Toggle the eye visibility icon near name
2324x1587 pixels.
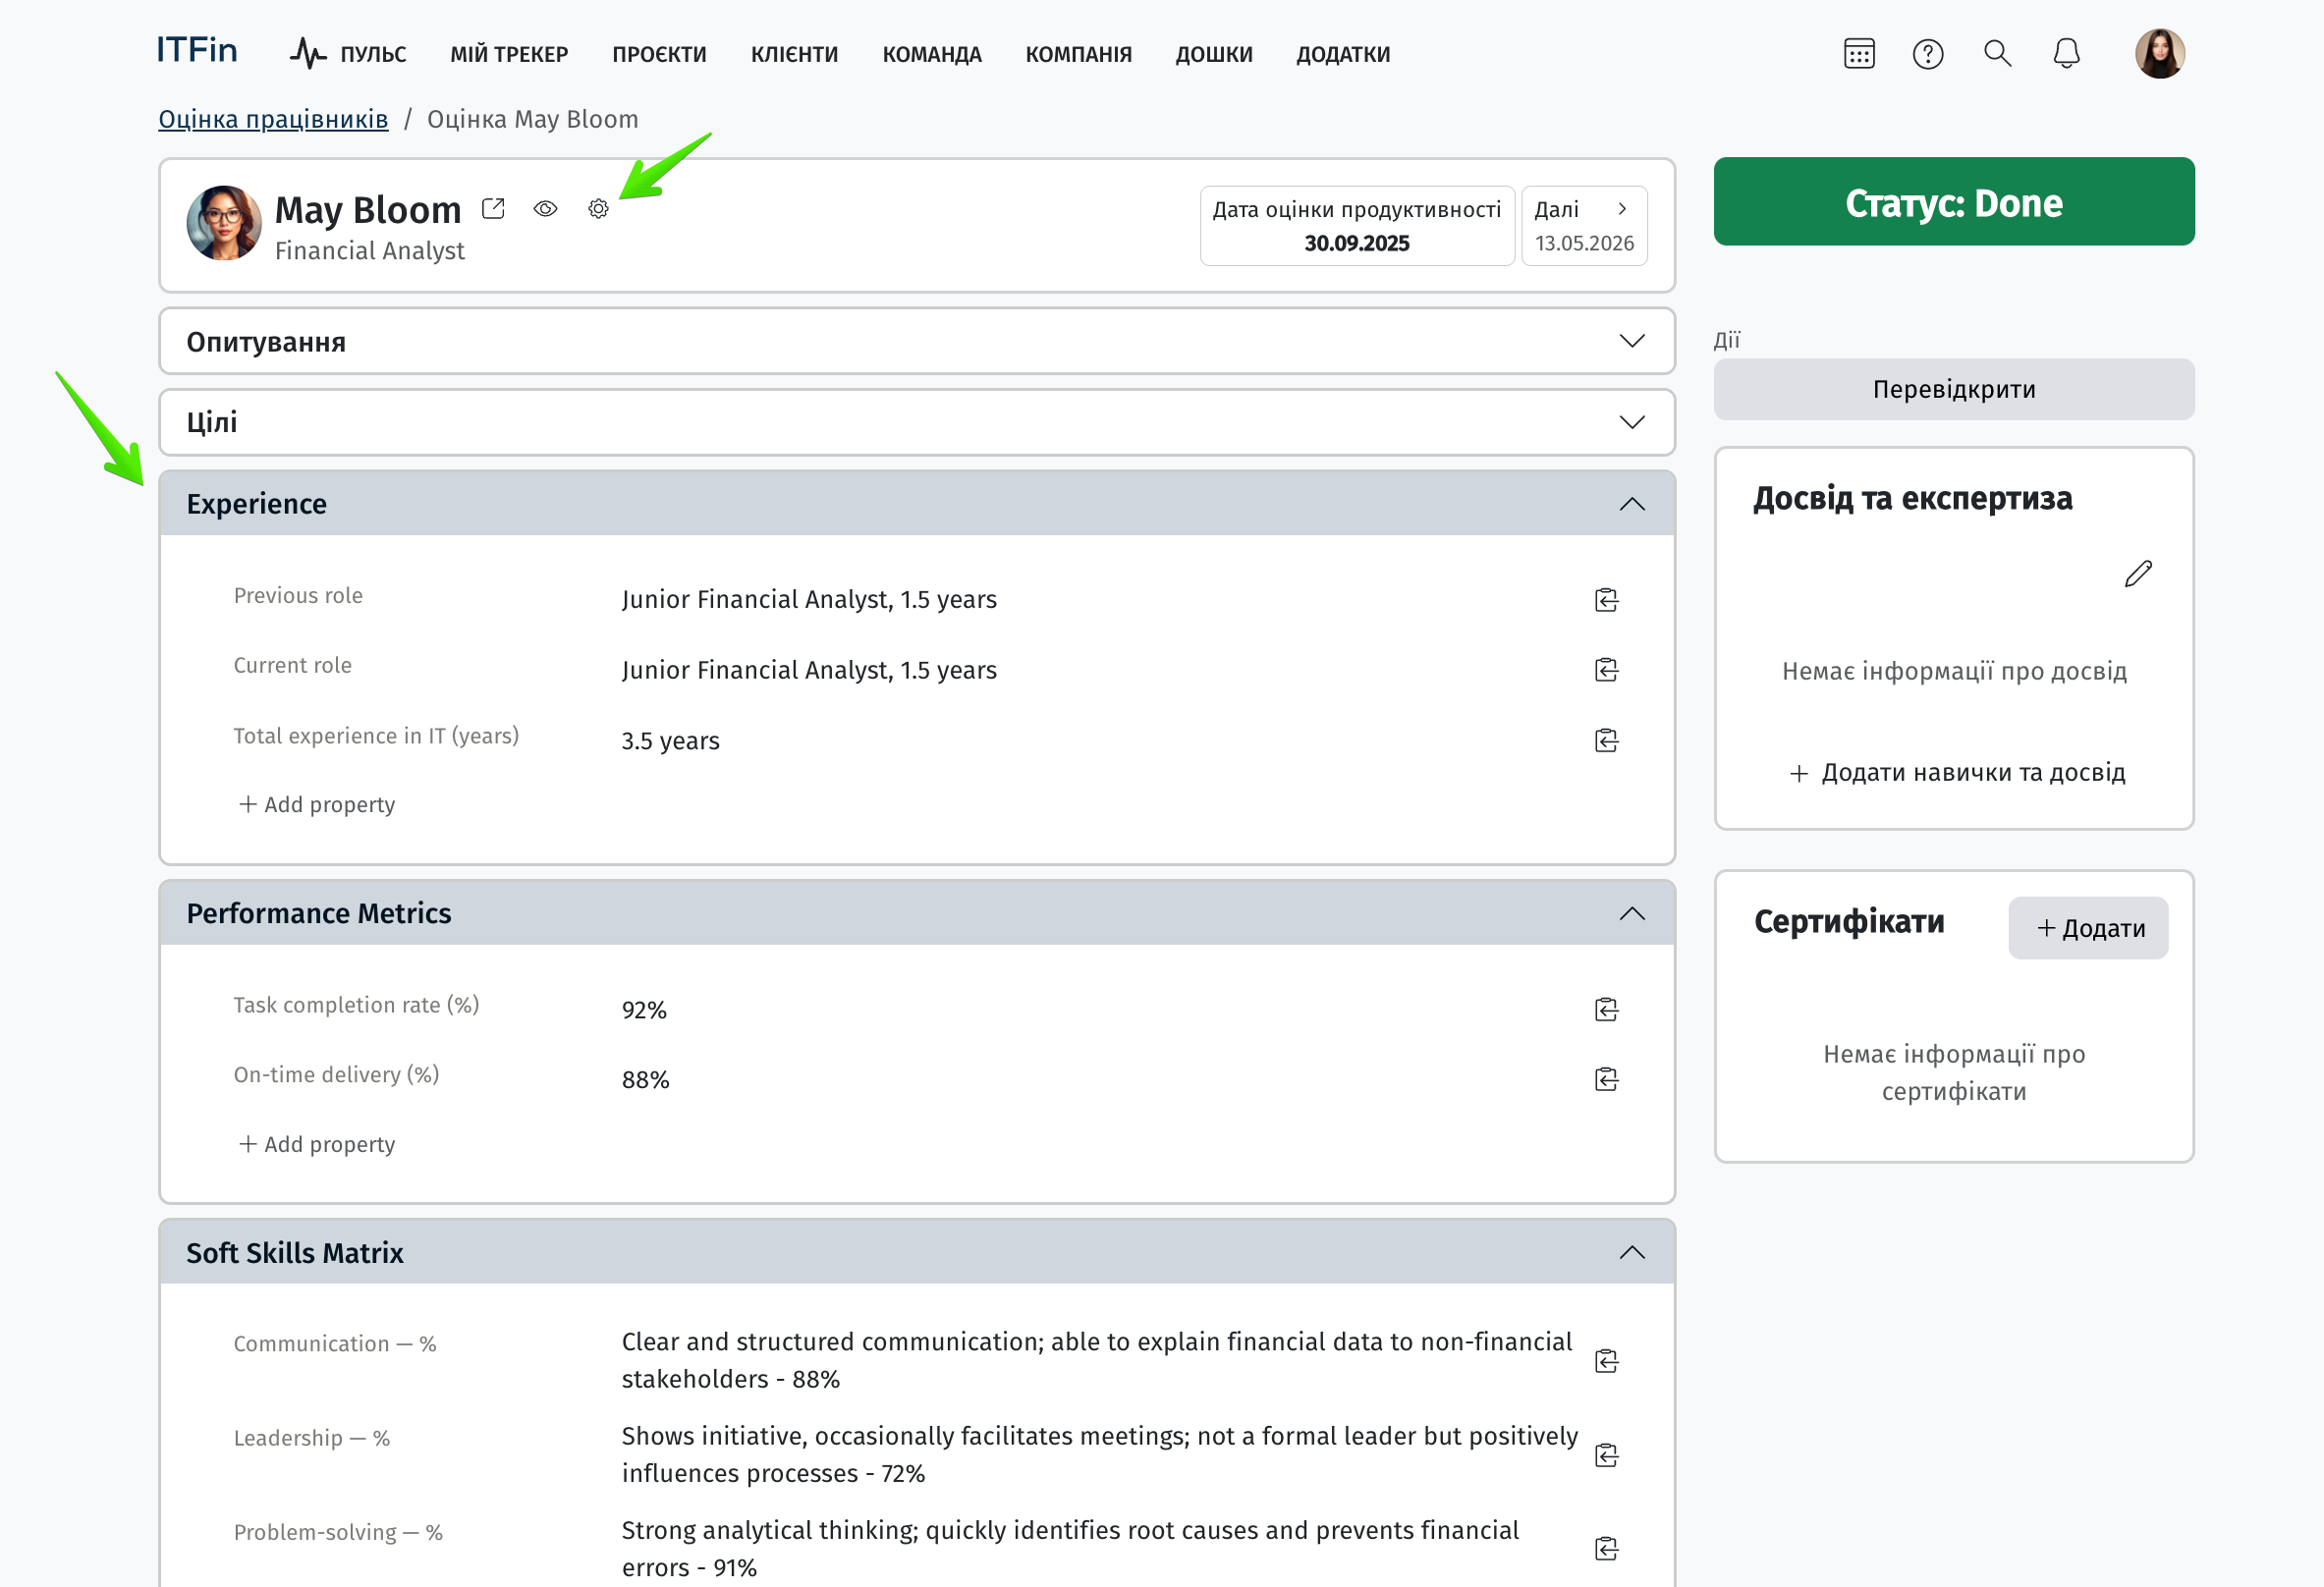coord(545,209)
